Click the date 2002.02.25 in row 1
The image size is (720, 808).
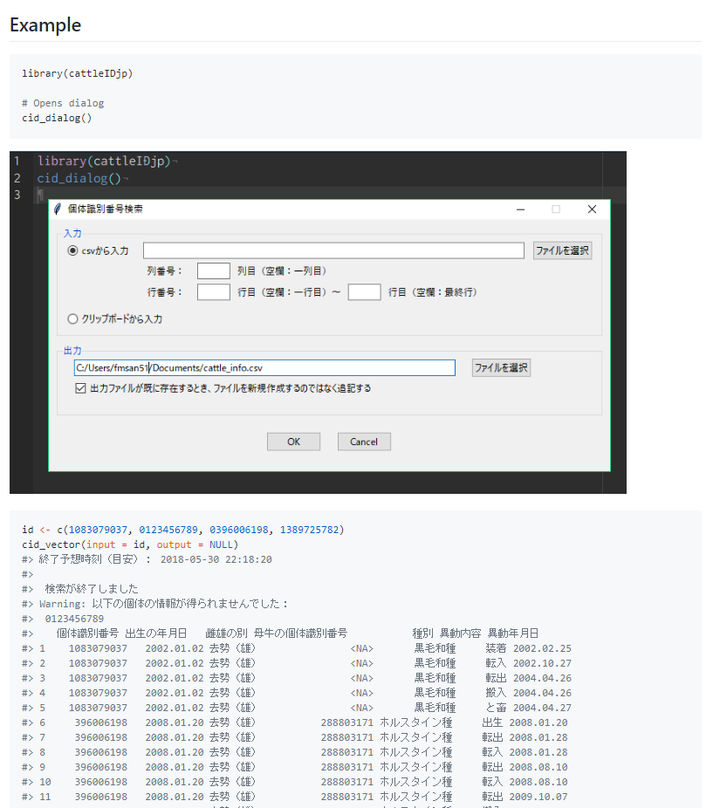click(542, 648)
